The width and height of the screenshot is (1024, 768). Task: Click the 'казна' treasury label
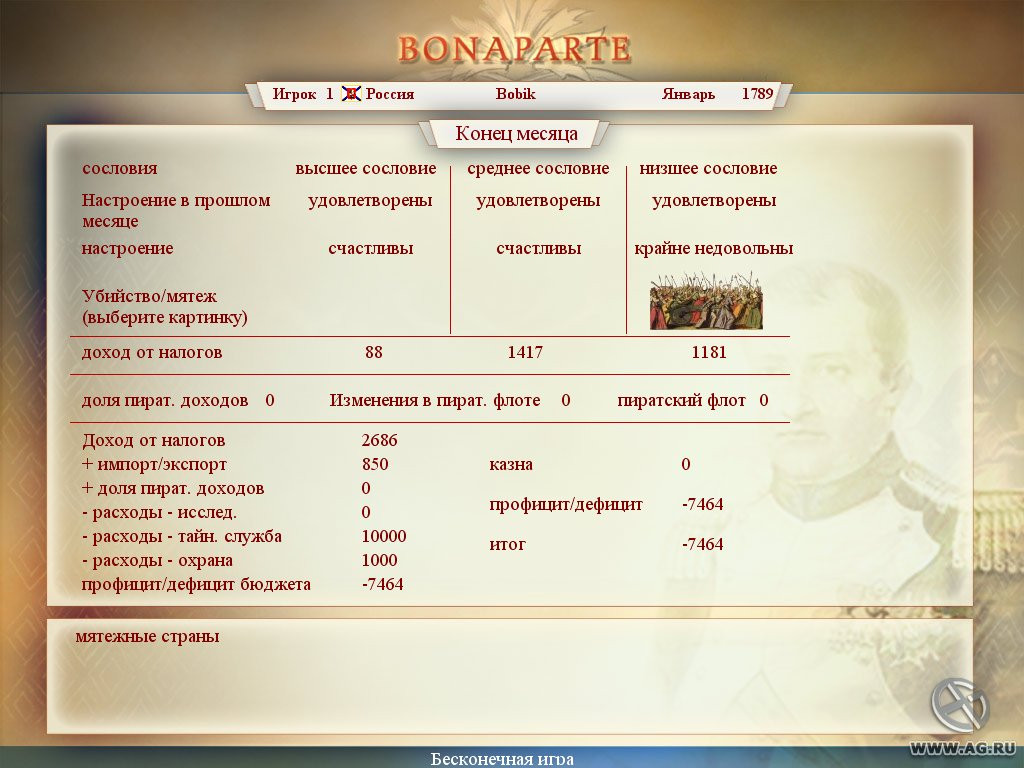point(511,465)
